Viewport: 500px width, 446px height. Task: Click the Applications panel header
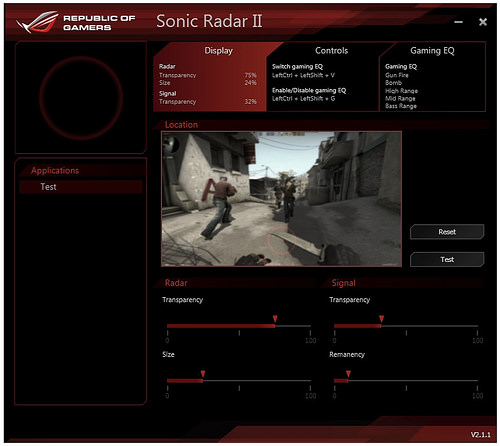[55, 170]
